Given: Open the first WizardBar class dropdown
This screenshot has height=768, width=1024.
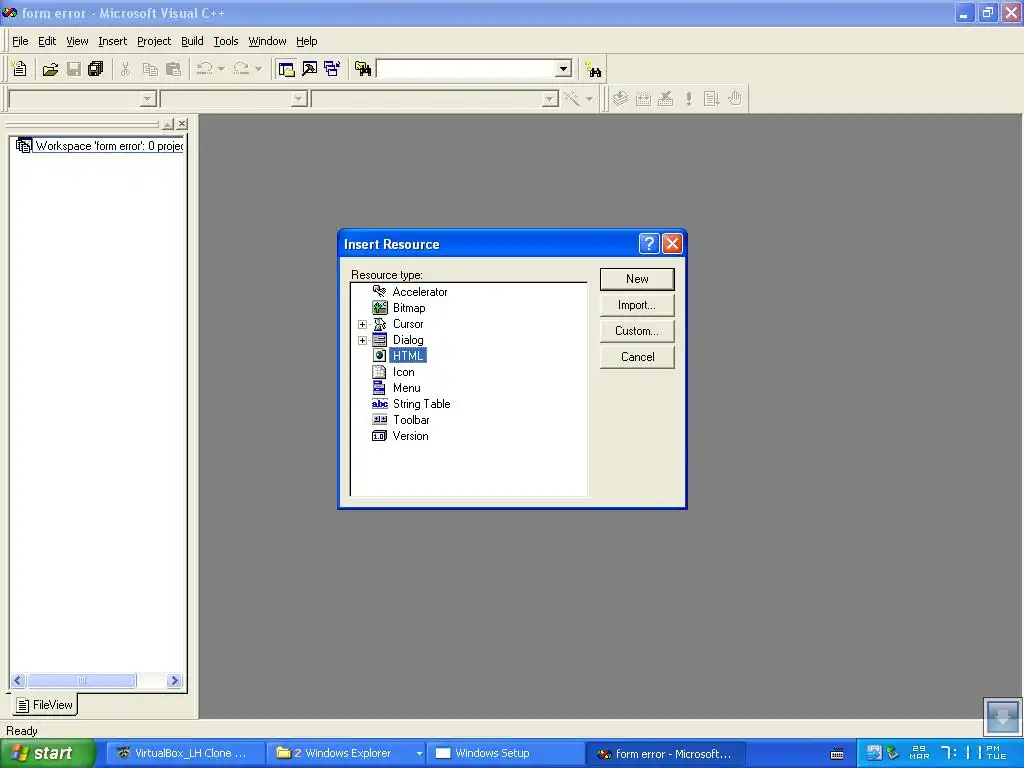Looking at the screenshot, I should pos(148,99).
